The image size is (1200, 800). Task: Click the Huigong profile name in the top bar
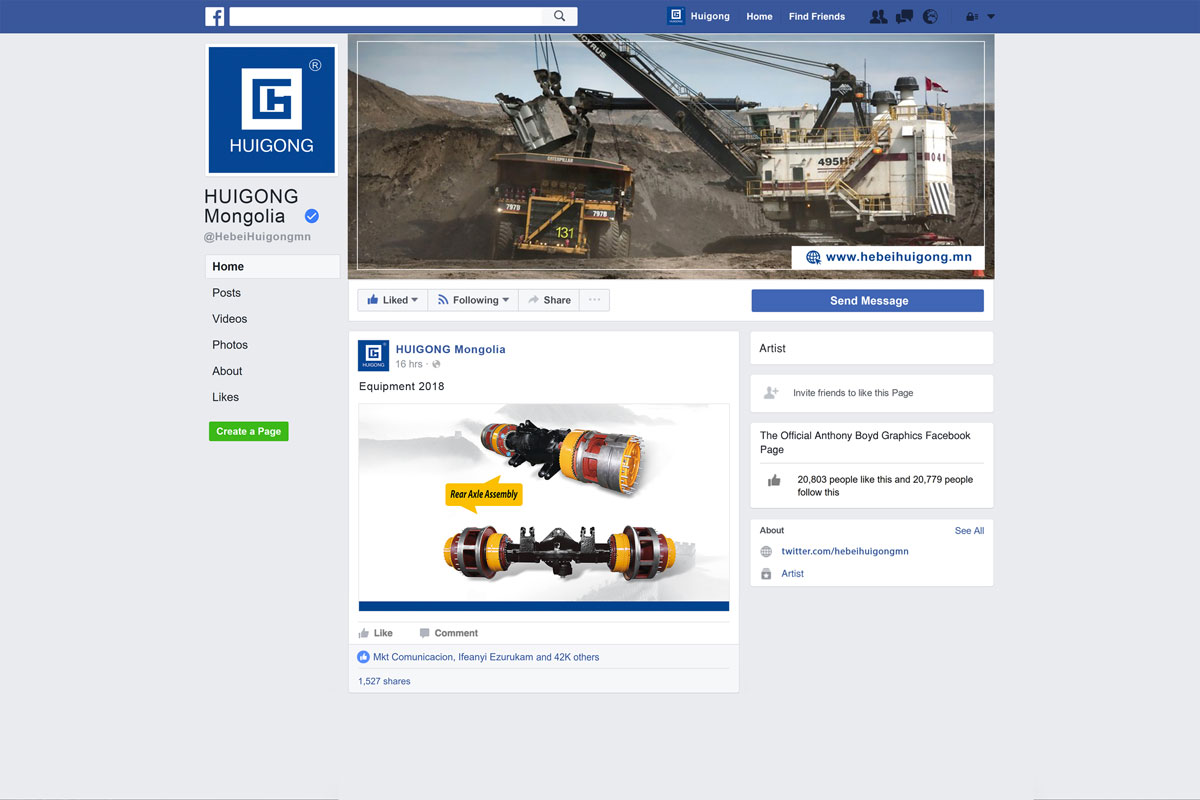coord(710,16)
